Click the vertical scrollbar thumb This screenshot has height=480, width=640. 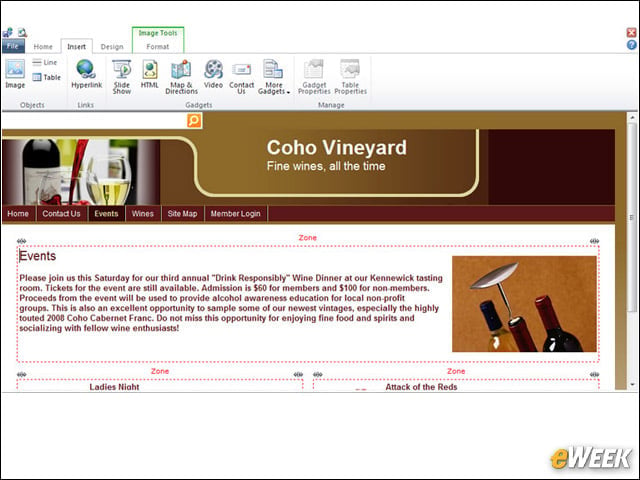click(x=632, y=218)
